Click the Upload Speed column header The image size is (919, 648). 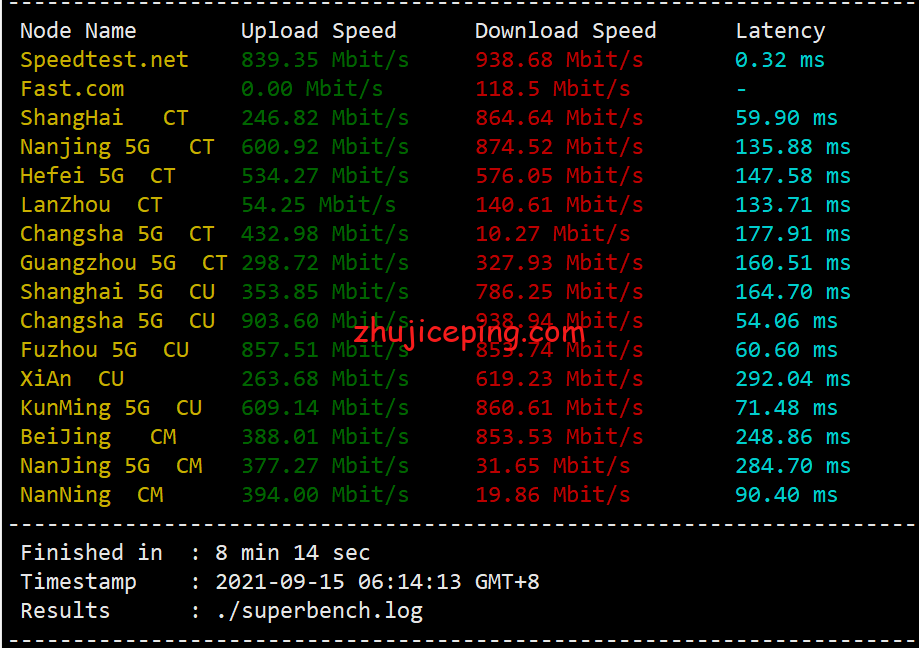click(318, 31)
